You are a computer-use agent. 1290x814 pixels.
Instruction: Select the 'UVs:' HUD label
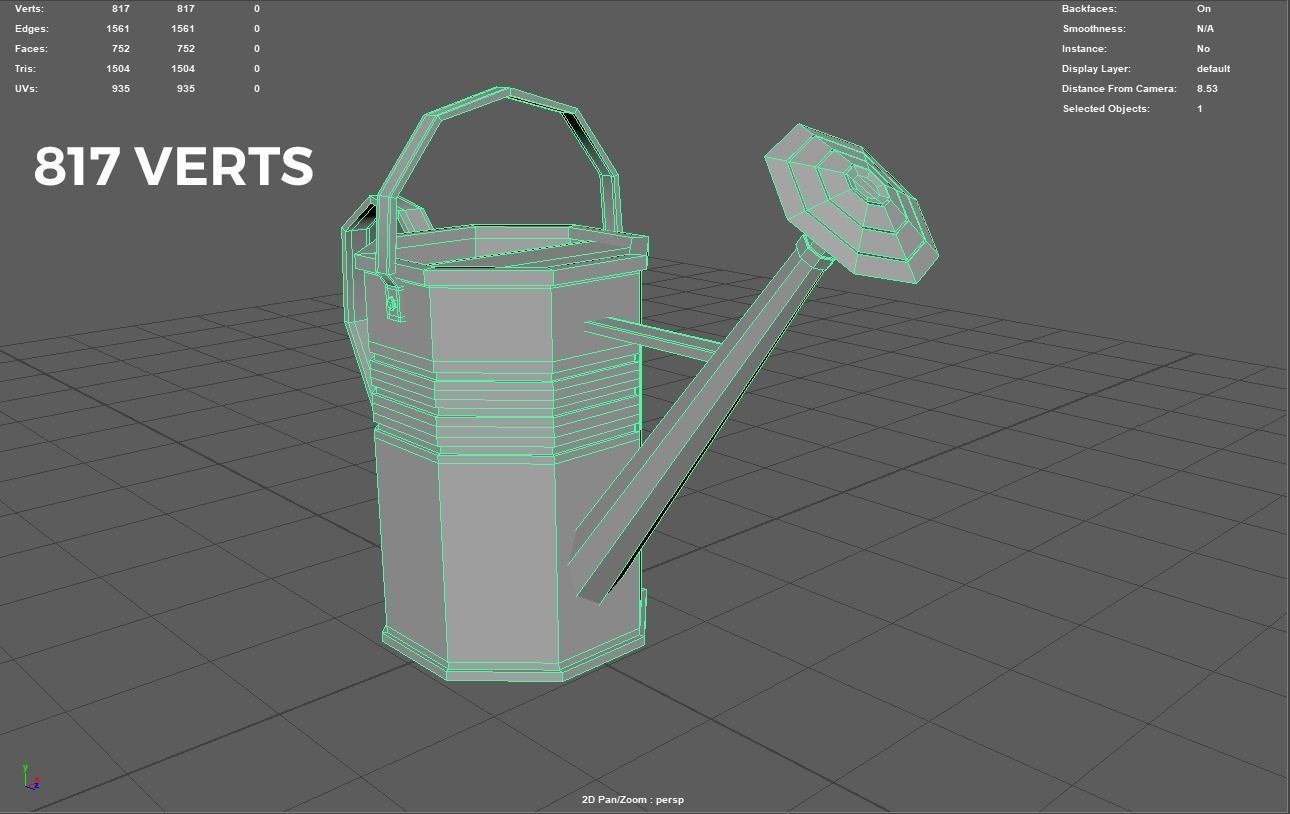tap(28, 88)
